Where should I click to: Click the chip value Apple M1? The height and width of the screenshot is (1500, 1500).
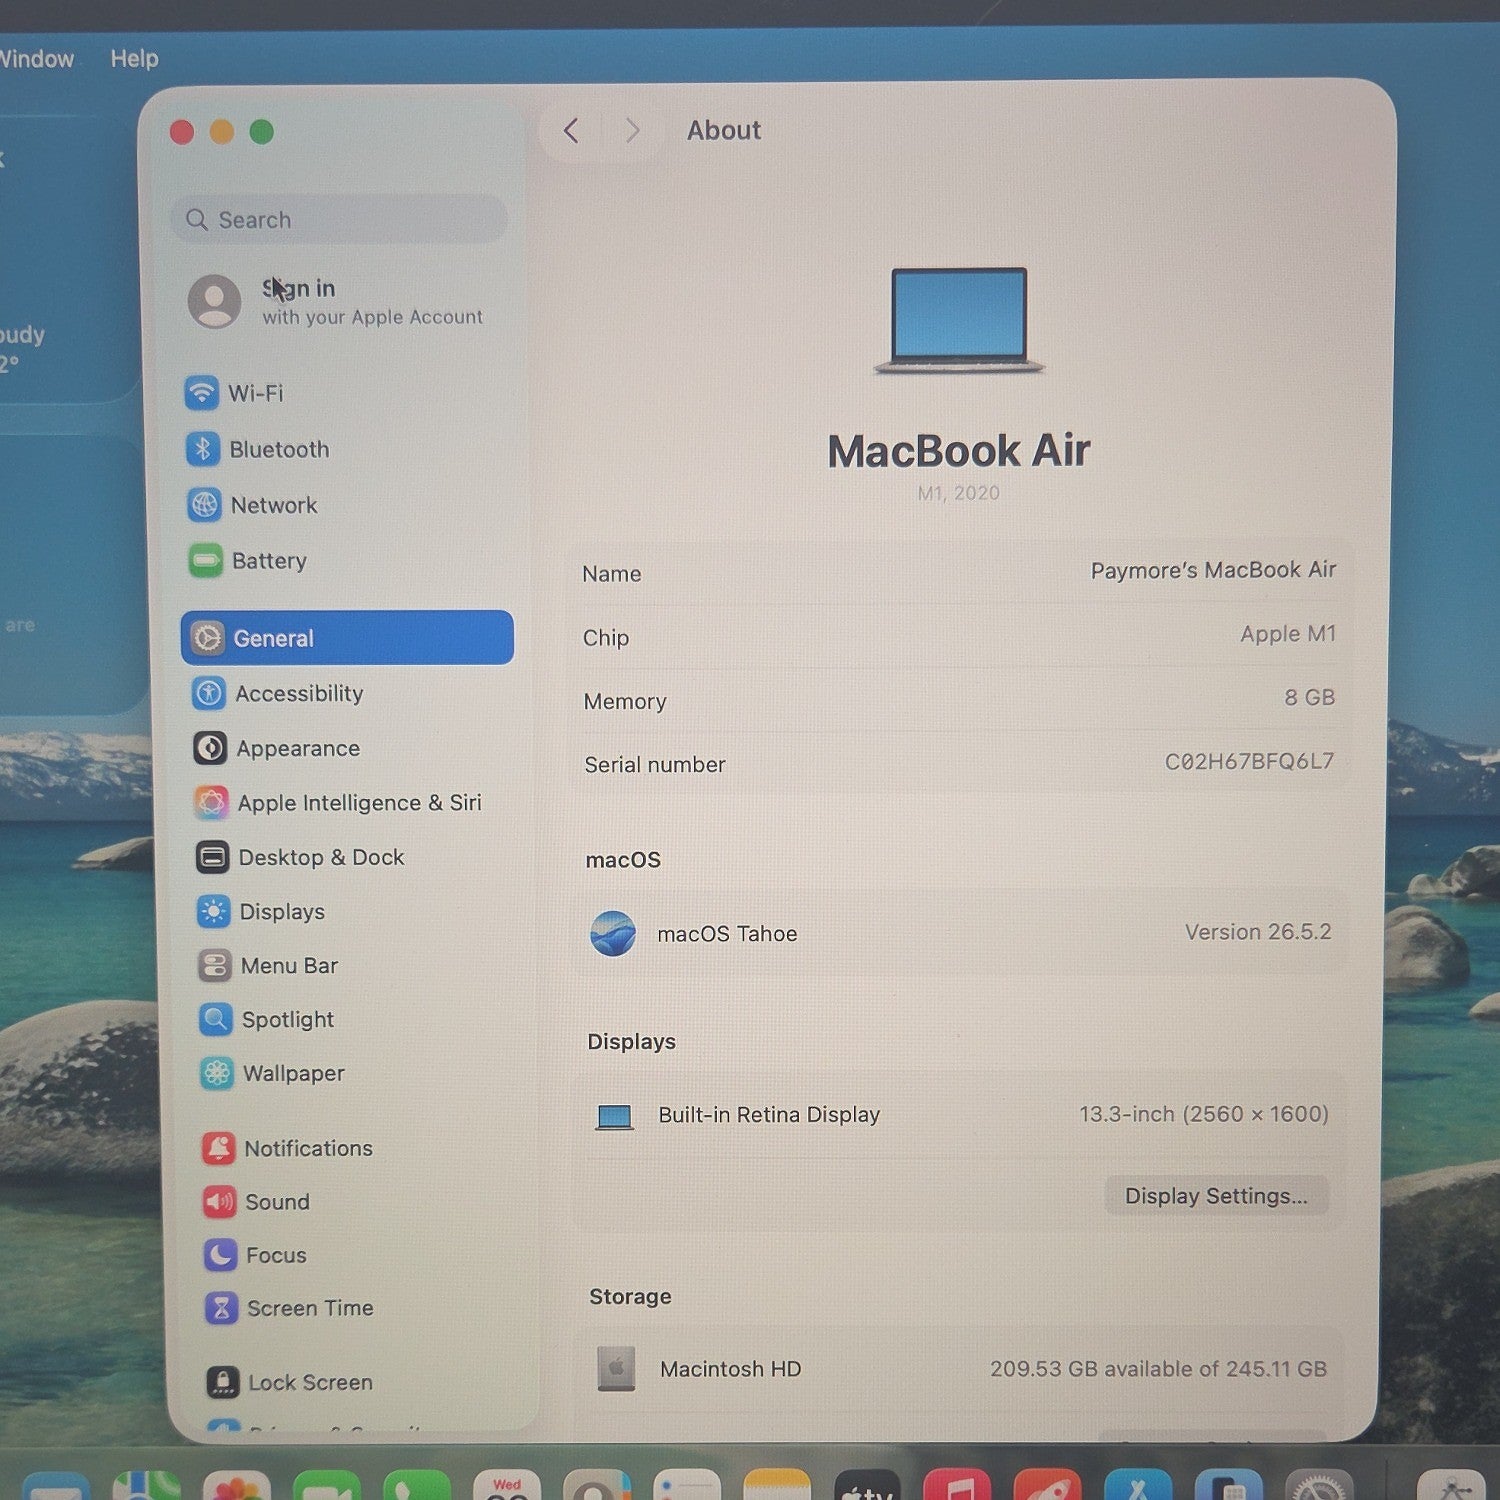[1288, 634]
